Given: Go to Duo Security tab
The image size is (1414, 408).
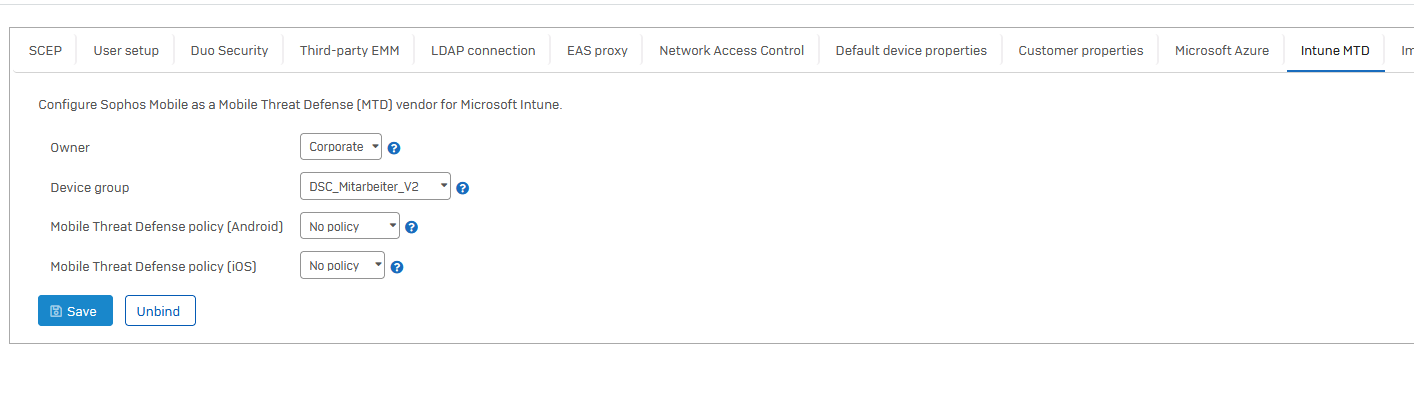Looking at the screenshot, I should click(229, 50).
